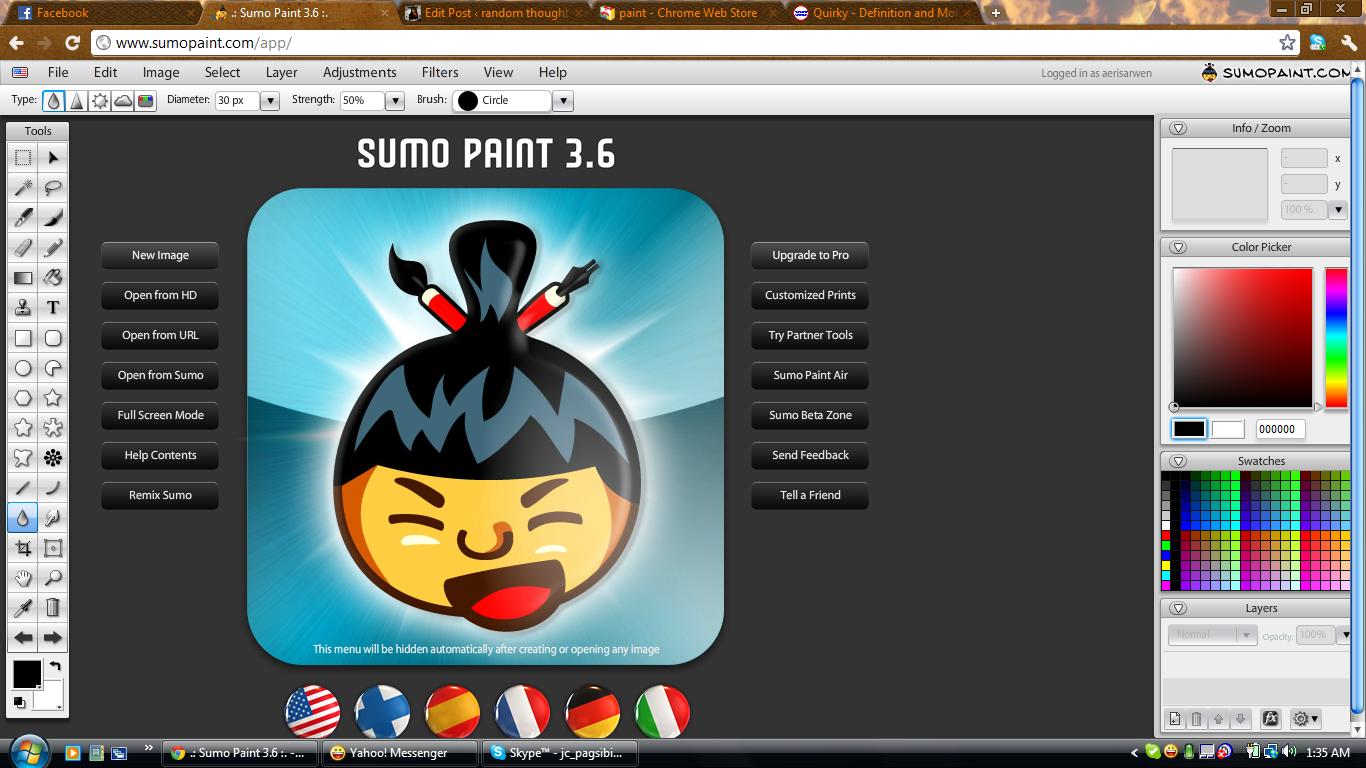Open the Normal blend mode dropdown
This screenshot has width=1366, height=768.
pos(1212,634)
